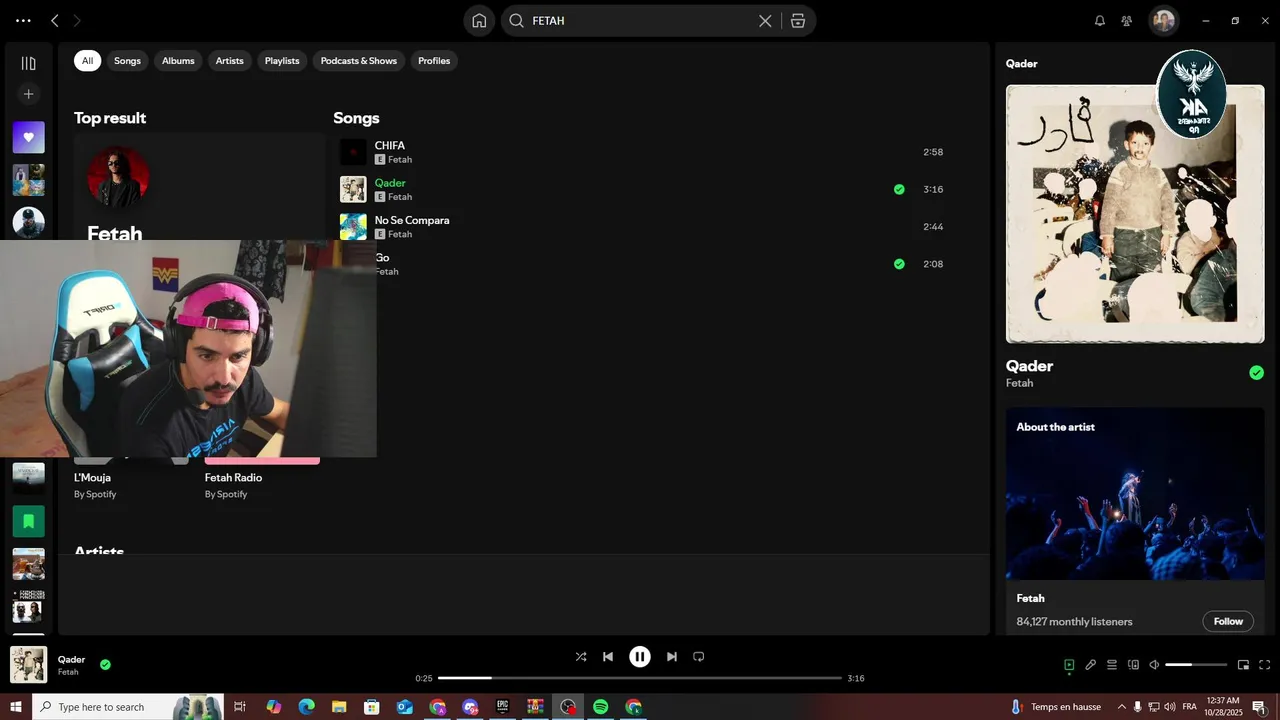This screenshot has height=720, width=1280.
Task: Open the Fetah artist link under CHIFA
Action: coord(400,160)
